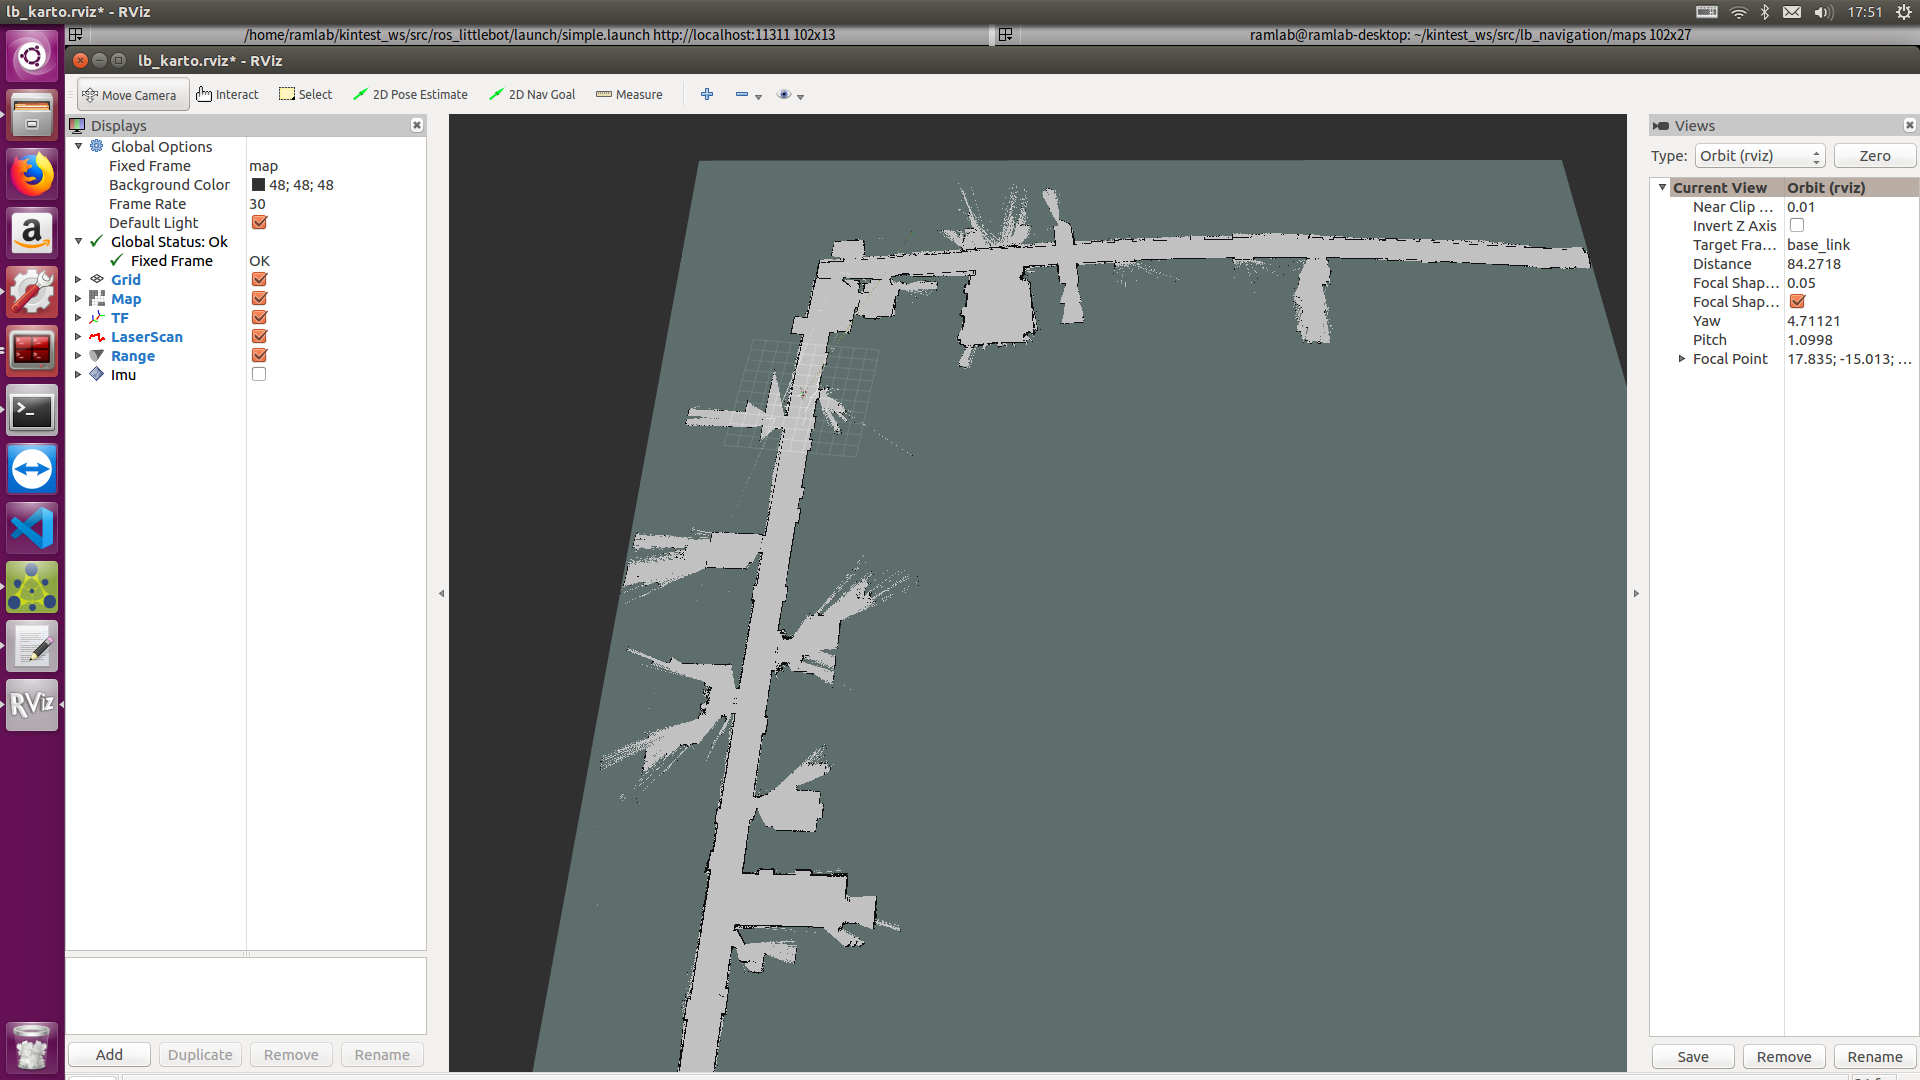Toggle Invert Z Axis checkbox
The width and height of the screenshot is (1920, 1080).
(1797, 226)
